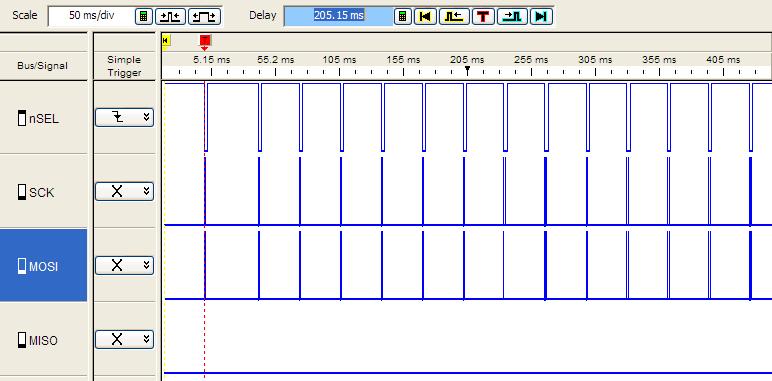Go to trigger with red T icon

click(x=483, y=16)
